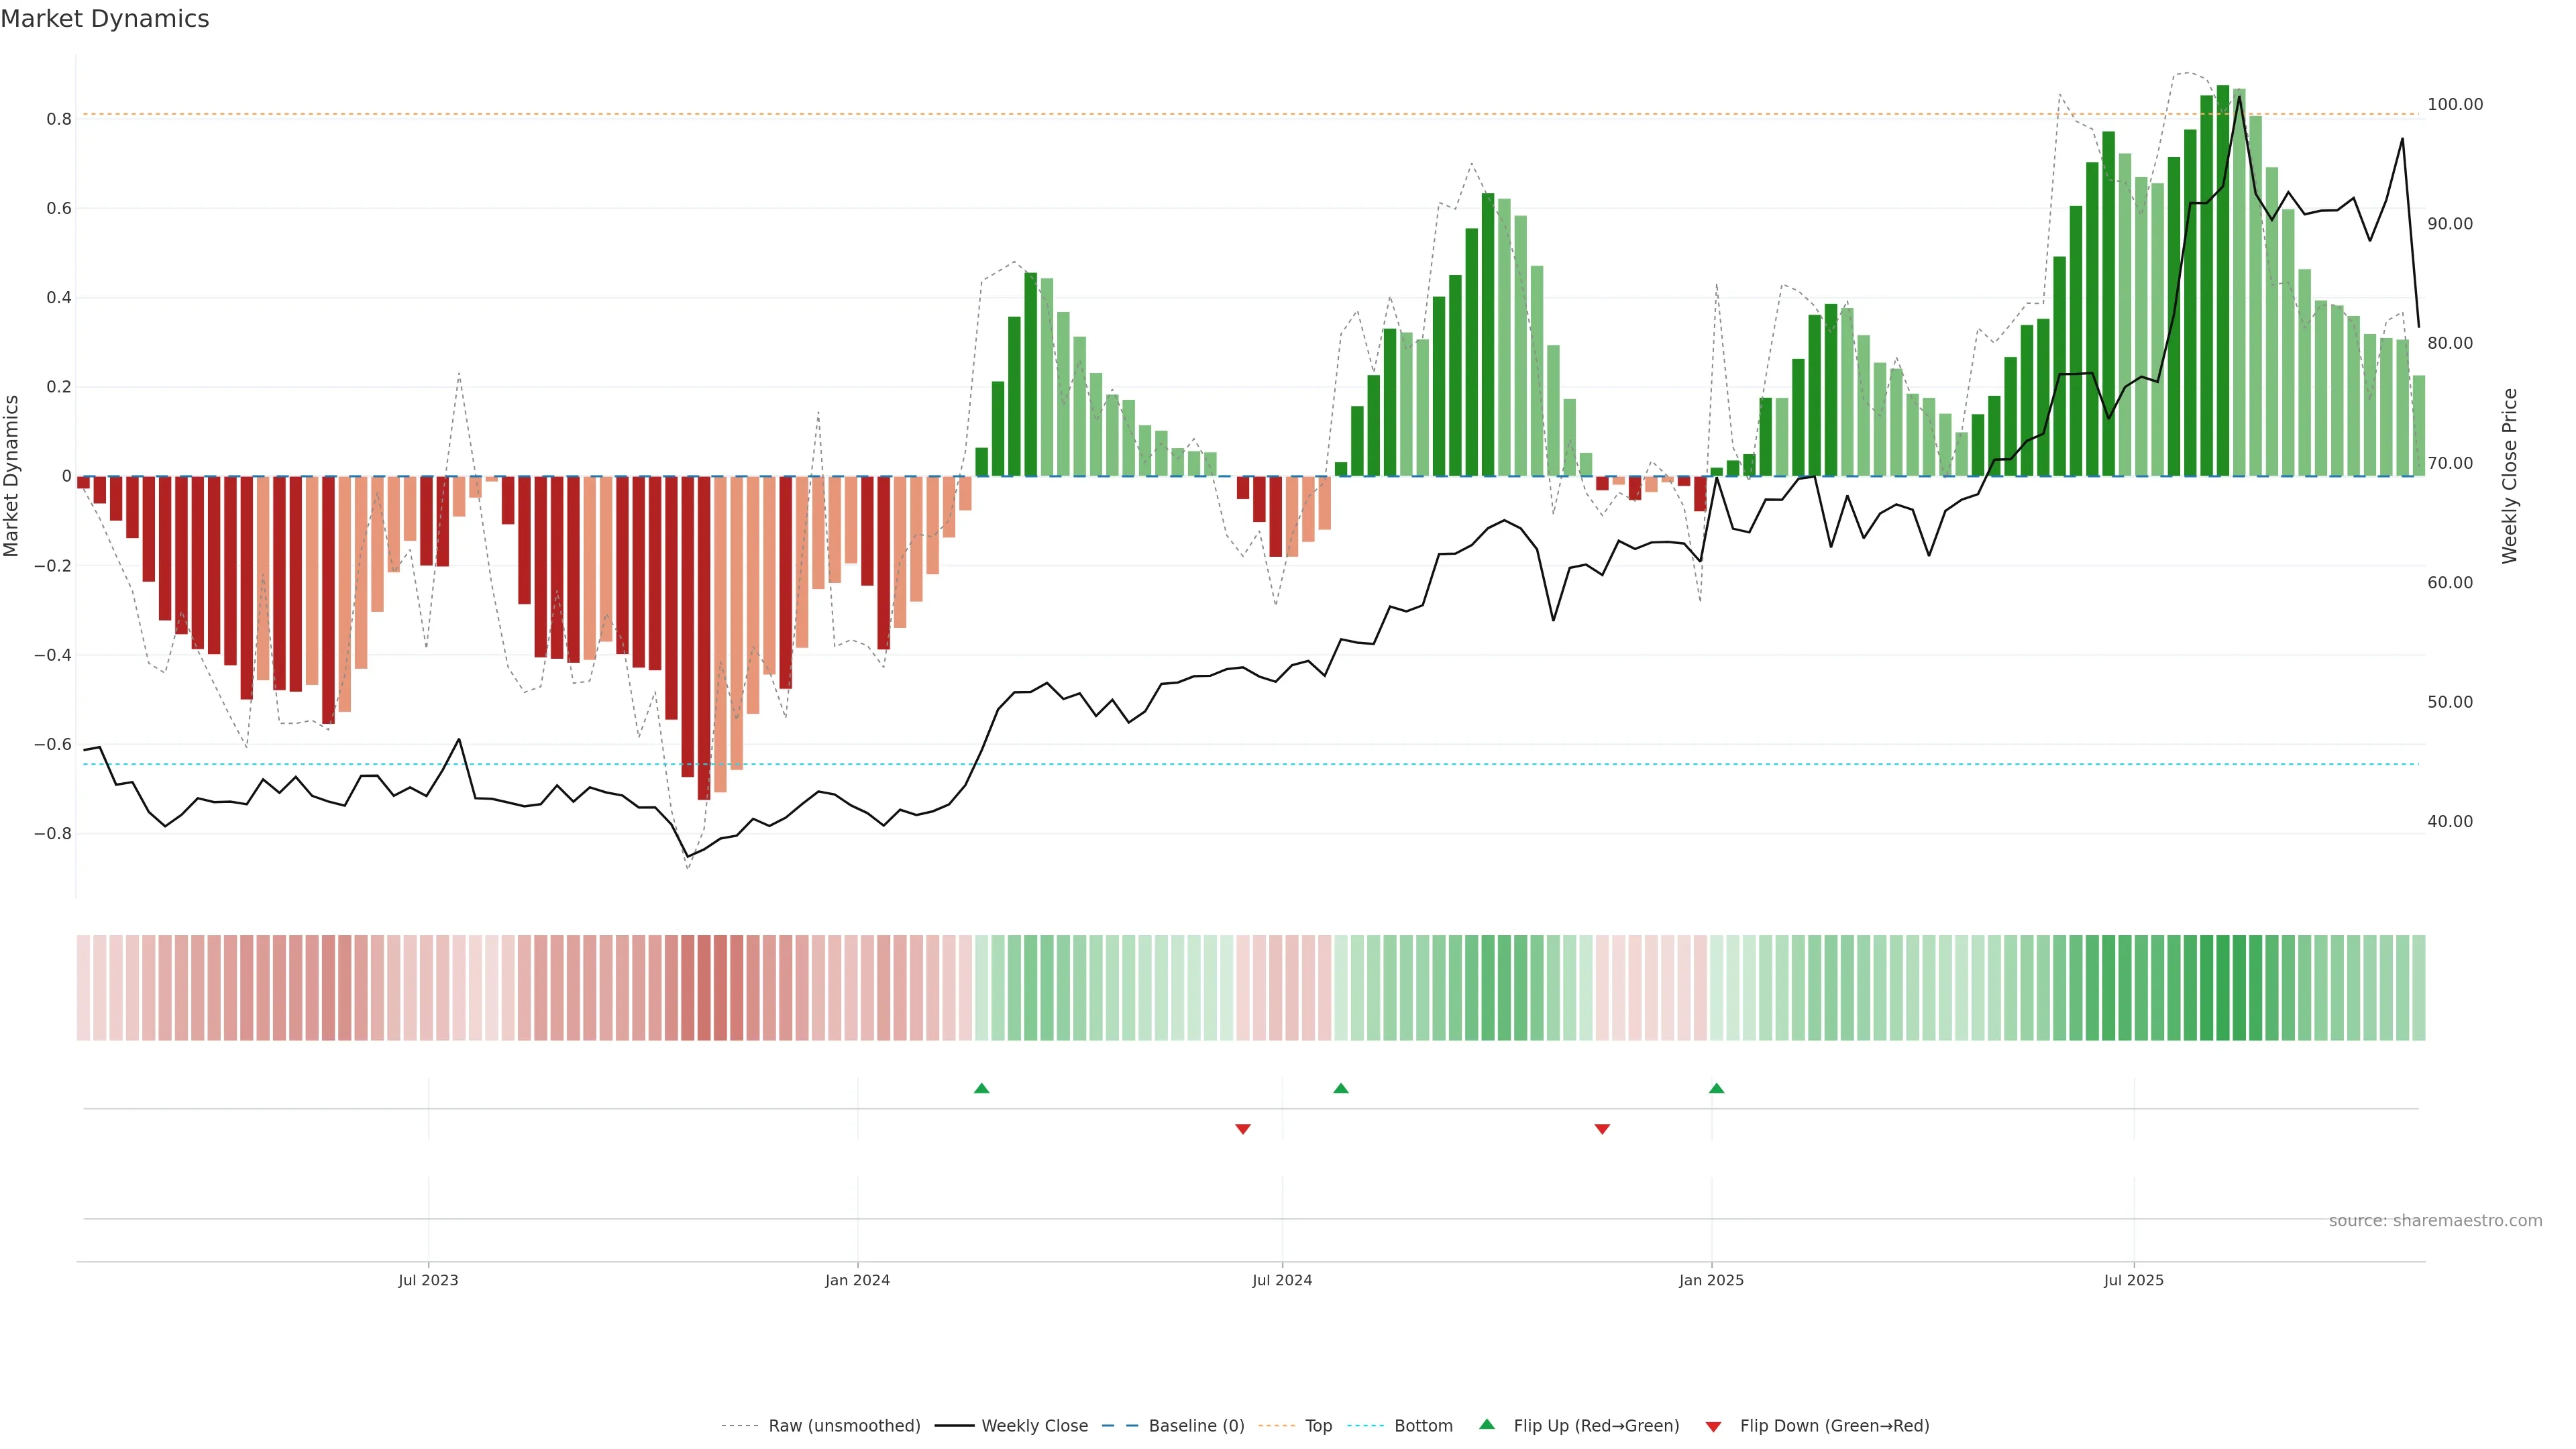
Task: Click the Jul 2025 axis label
Action: [x=2133, y=1280]
